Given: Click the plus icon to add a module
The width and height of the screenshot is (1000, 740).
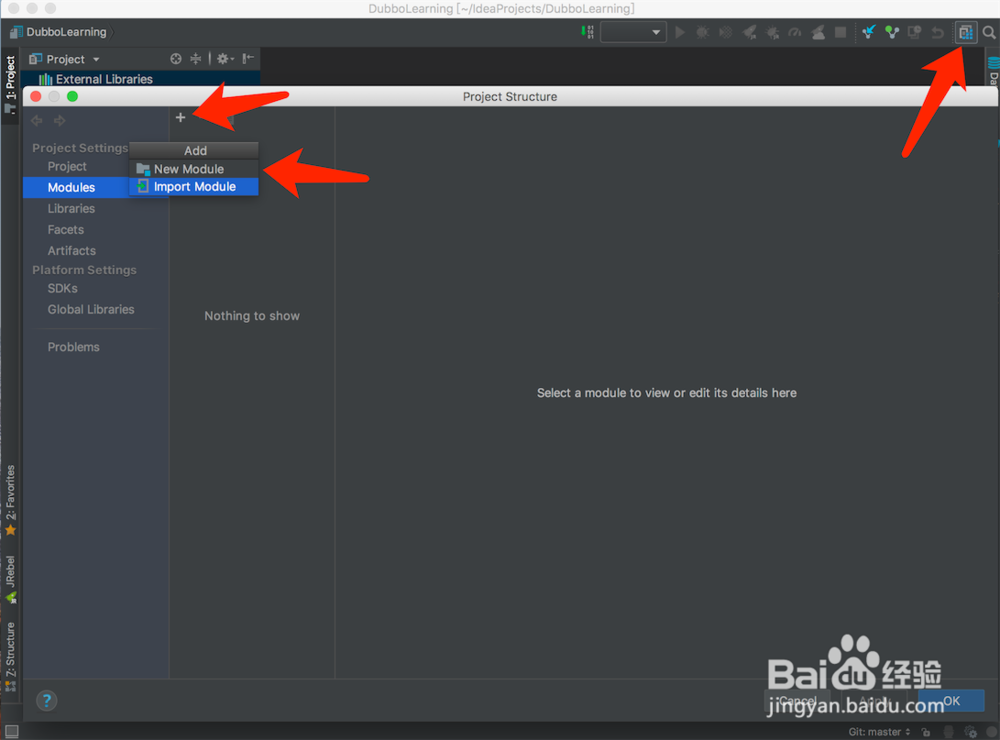Looking at the screenshot, I should click(180, 117).
